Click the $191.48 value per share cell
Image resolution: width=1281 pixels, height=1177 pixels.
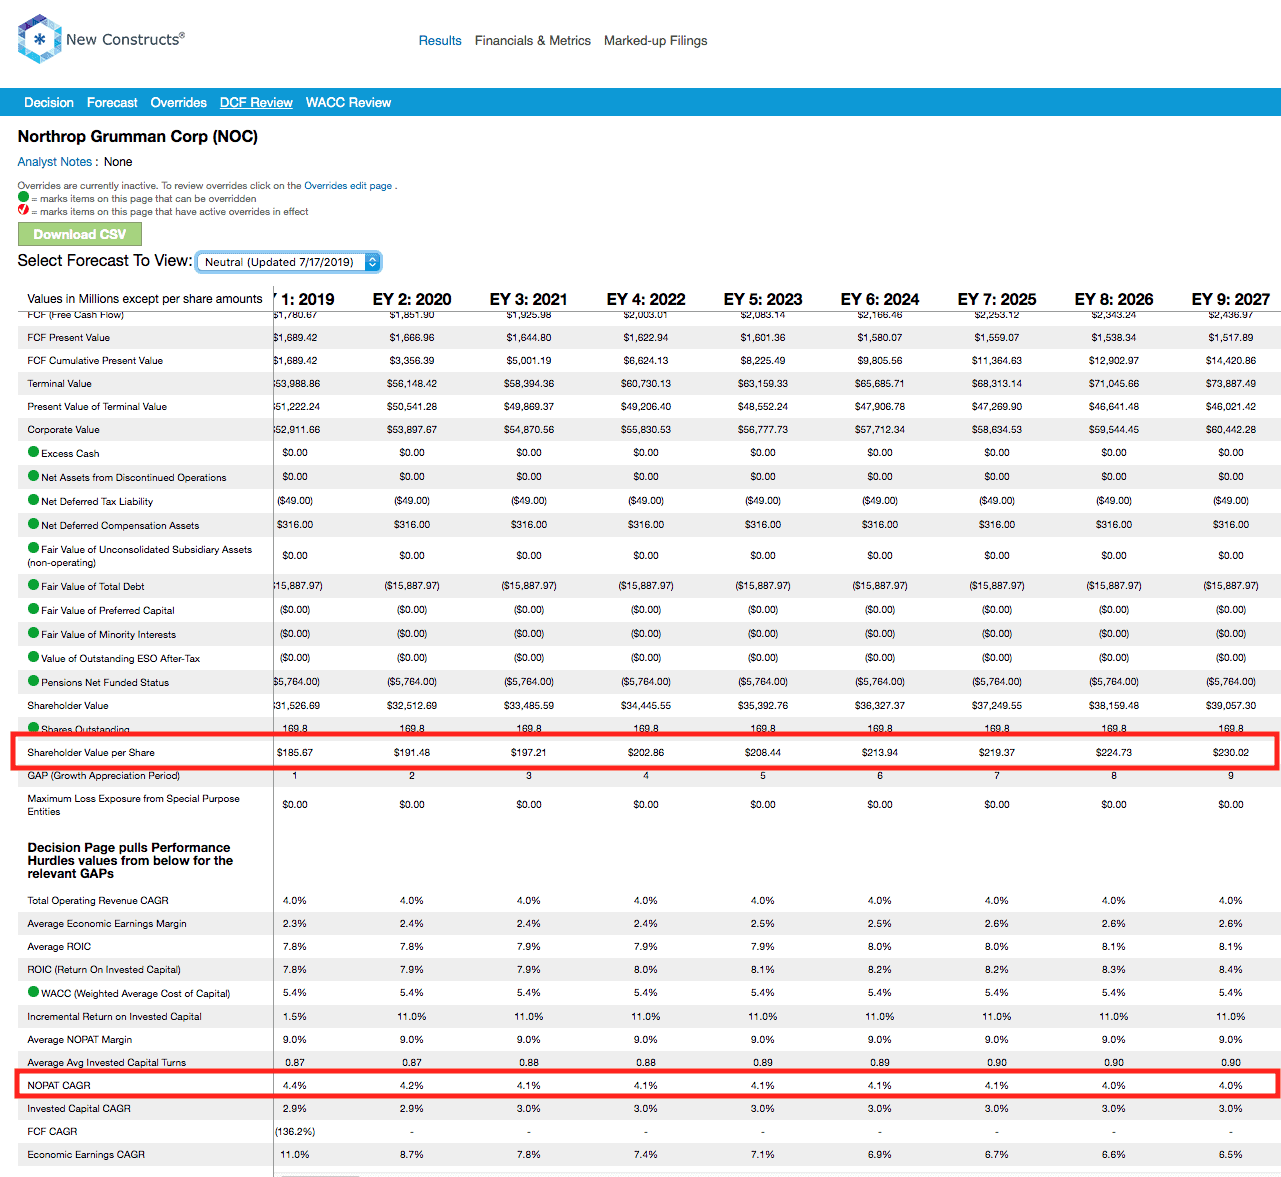click(x=412, y=753)
